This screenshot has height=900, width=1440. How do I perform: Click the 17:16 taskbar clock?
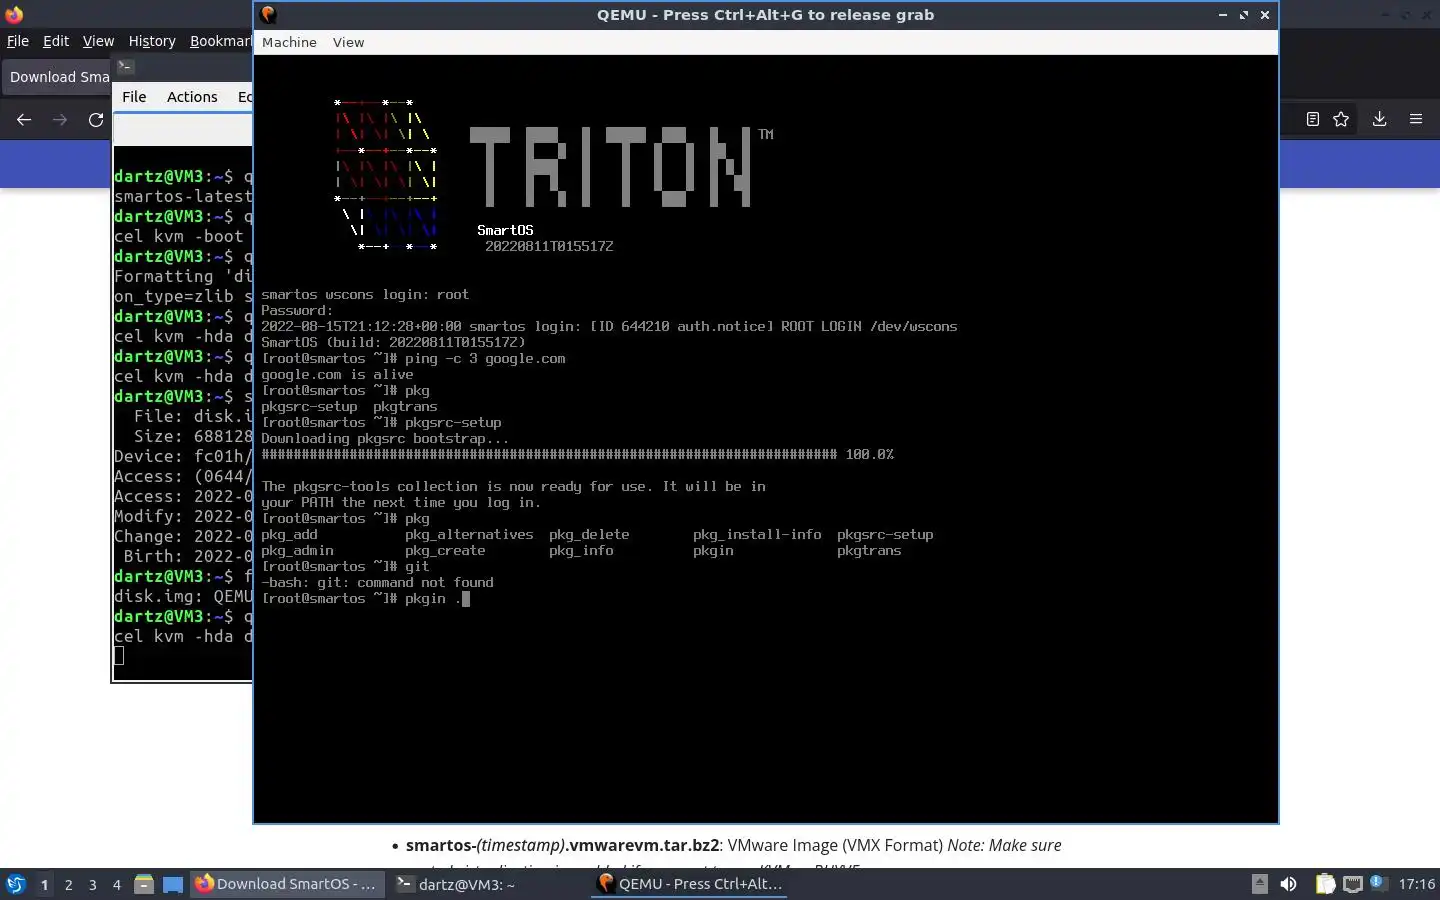[1416, 884]
